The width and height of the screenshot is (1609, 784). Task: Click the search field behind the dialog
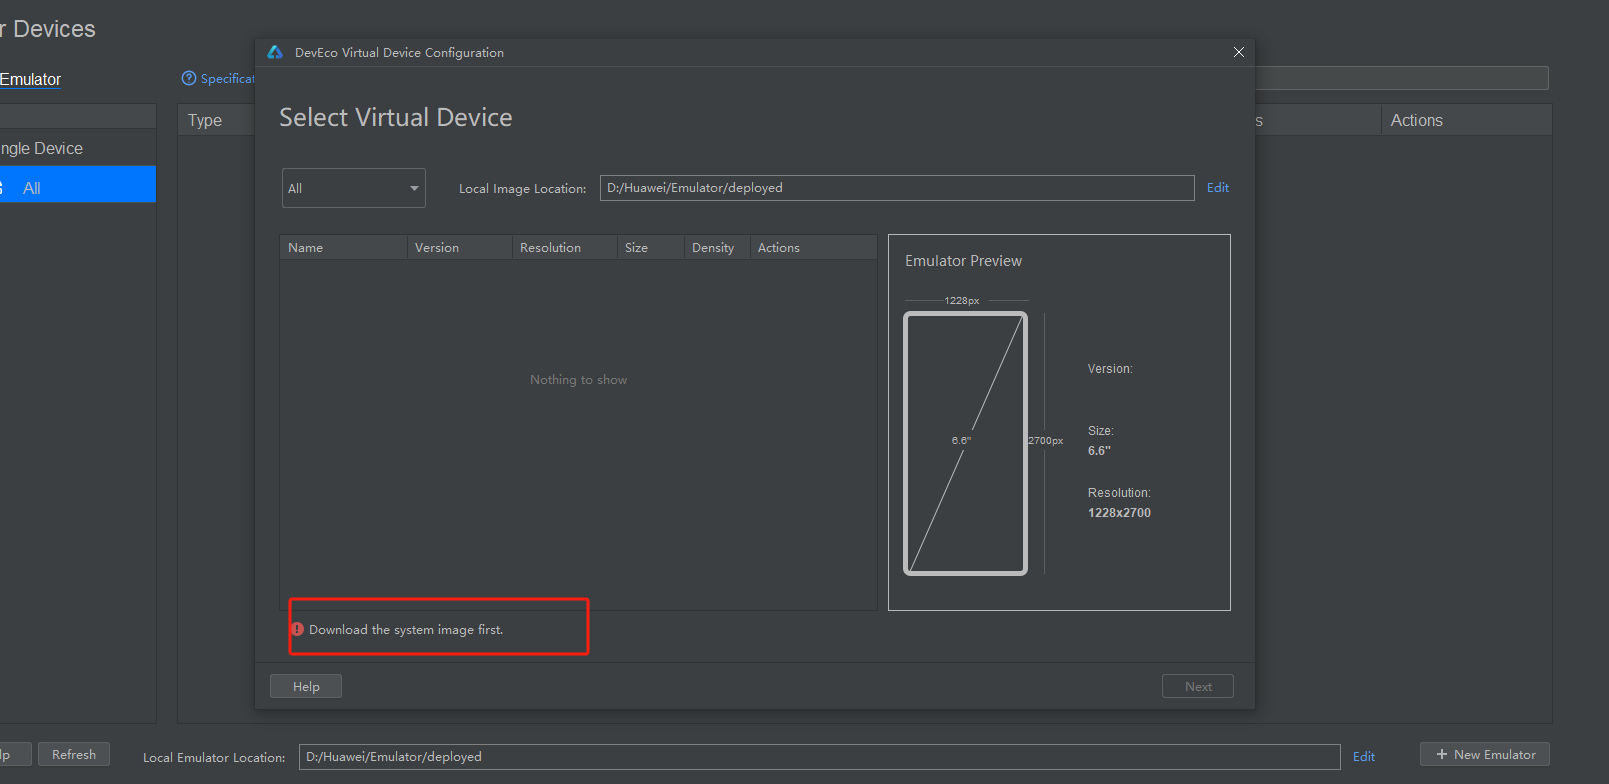[x=1402, y=78]
